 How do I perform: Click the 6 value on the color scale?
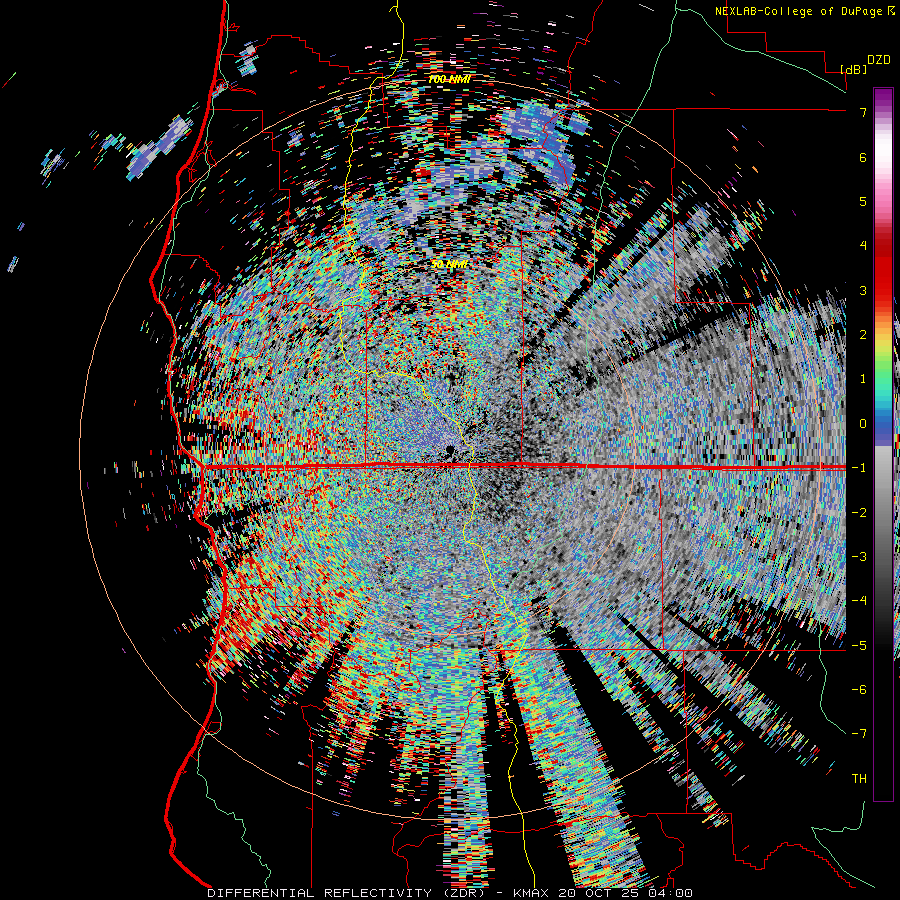863,157
